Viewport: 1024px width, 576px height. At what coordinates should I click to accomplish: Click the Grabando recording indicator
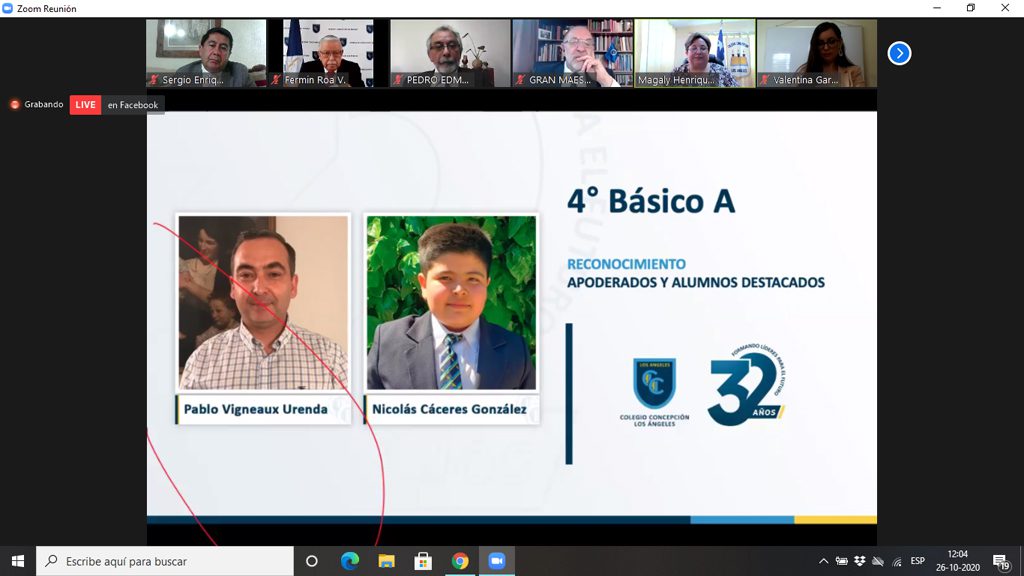pos(37,105)
